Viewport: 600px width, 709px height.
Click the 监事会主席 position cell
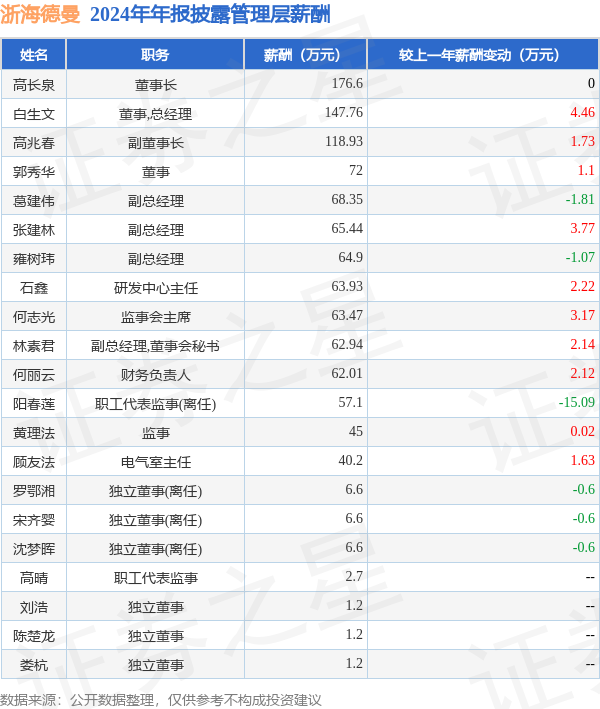pos(156,317)
